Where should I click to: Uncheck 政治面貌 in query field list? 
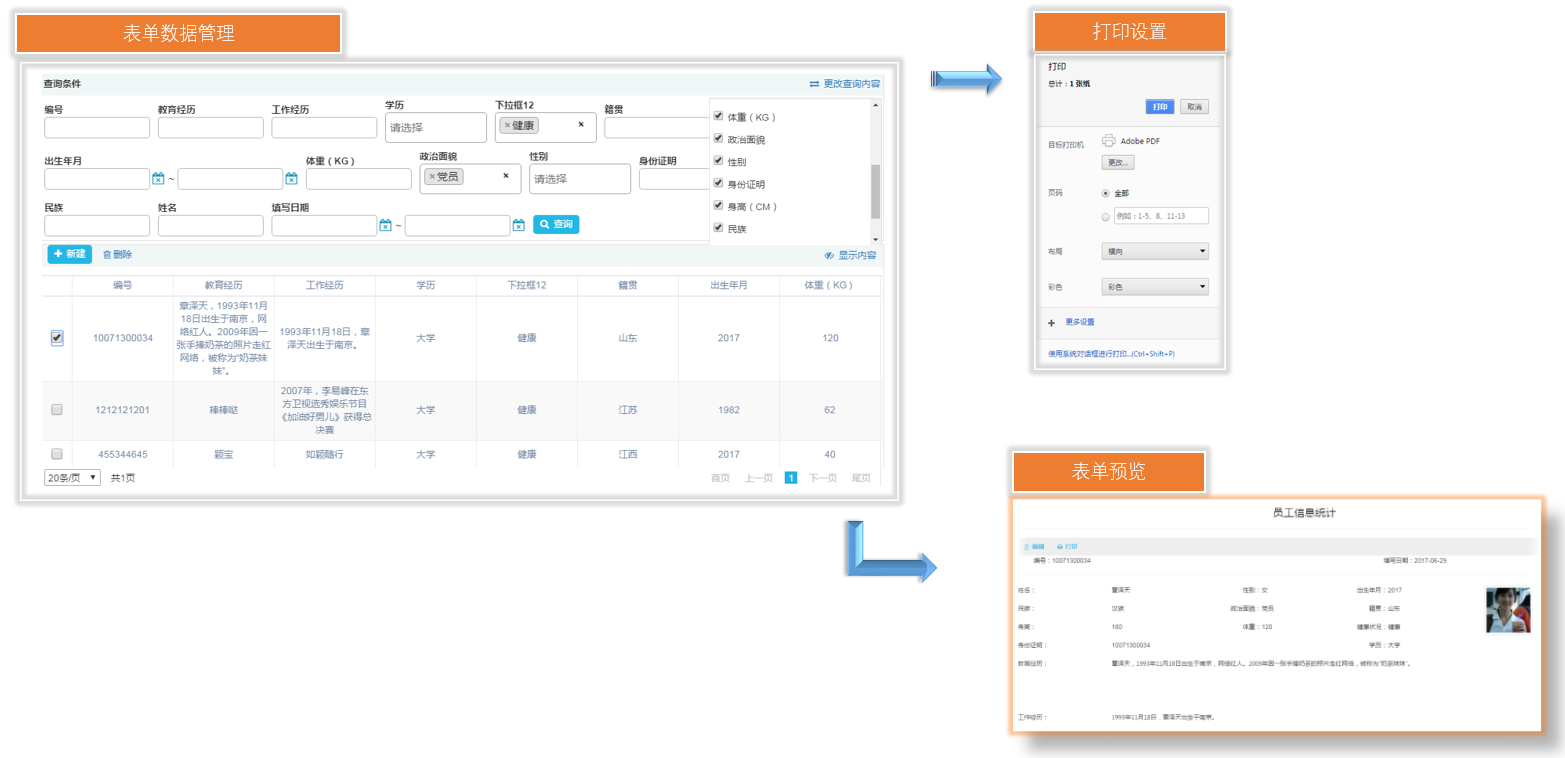coord(718,139)
